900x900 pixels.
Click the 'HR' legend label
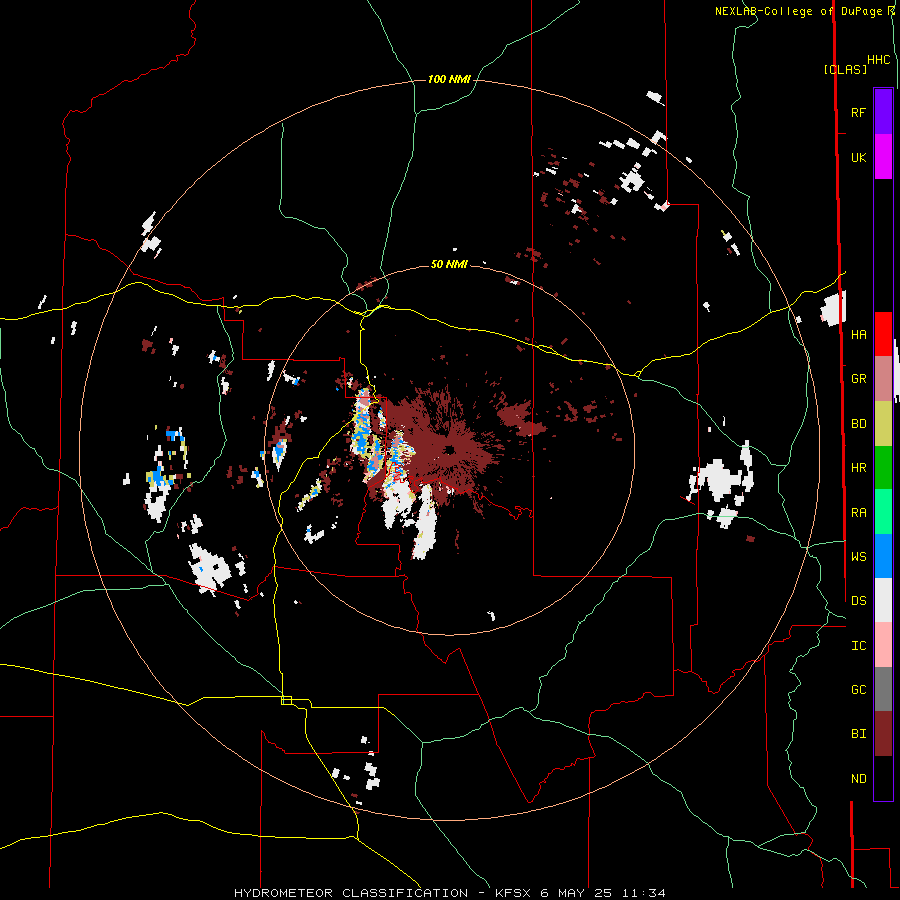pyautogui.click(x=858, y=468)
